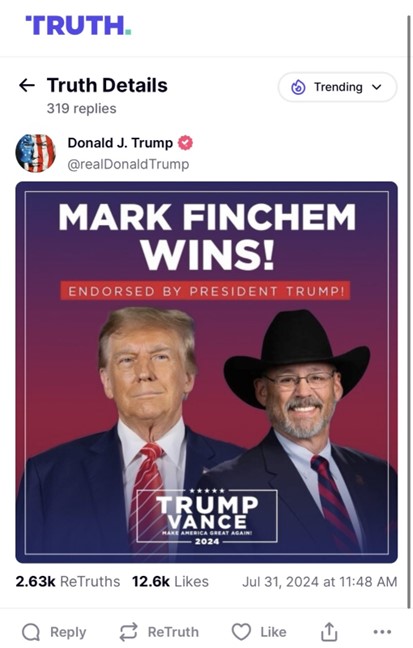Click the 319 replies count
Viewport: 413px width, 648px height.
click(x=81, y=109)
